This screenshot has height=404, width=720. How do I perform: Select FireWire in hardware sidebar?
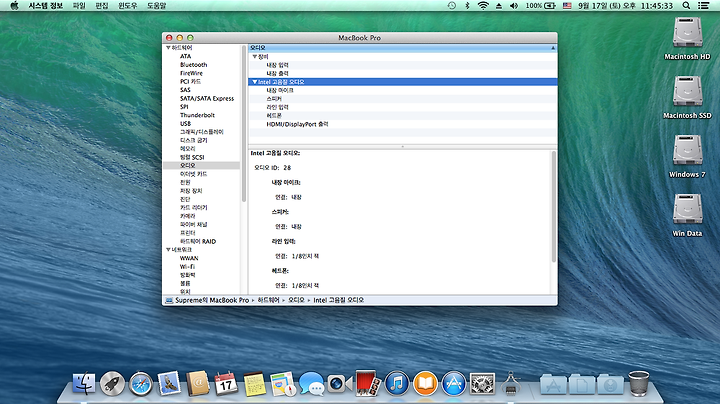(191, 73)
